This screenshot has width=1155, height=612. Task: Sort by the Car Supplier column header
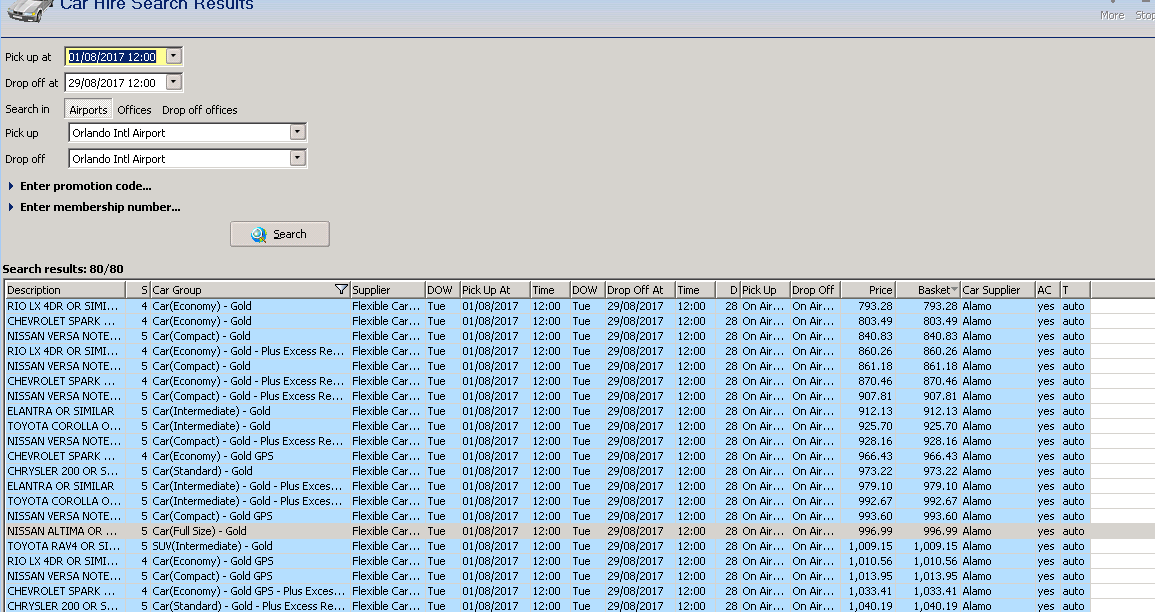pyautogui.click(x=997, y=289)
